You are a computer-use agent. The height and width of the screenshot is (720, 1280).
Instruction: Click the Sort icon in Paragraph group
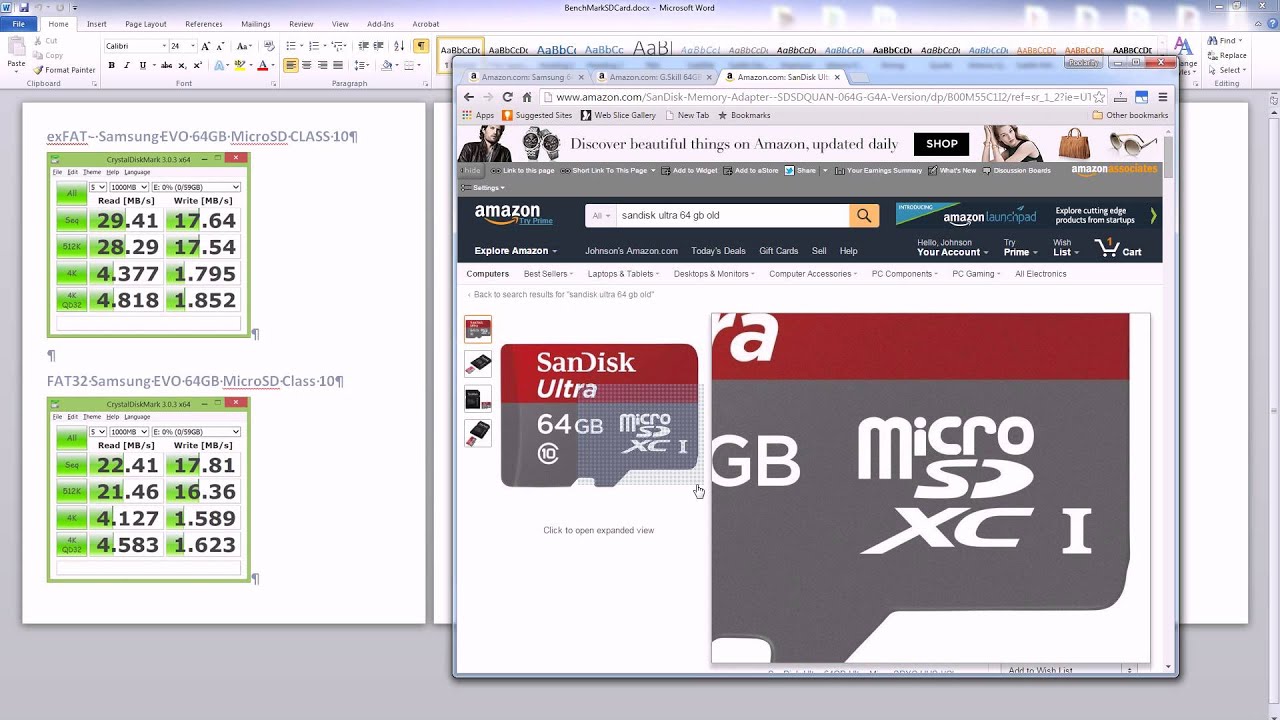(400, 46)
